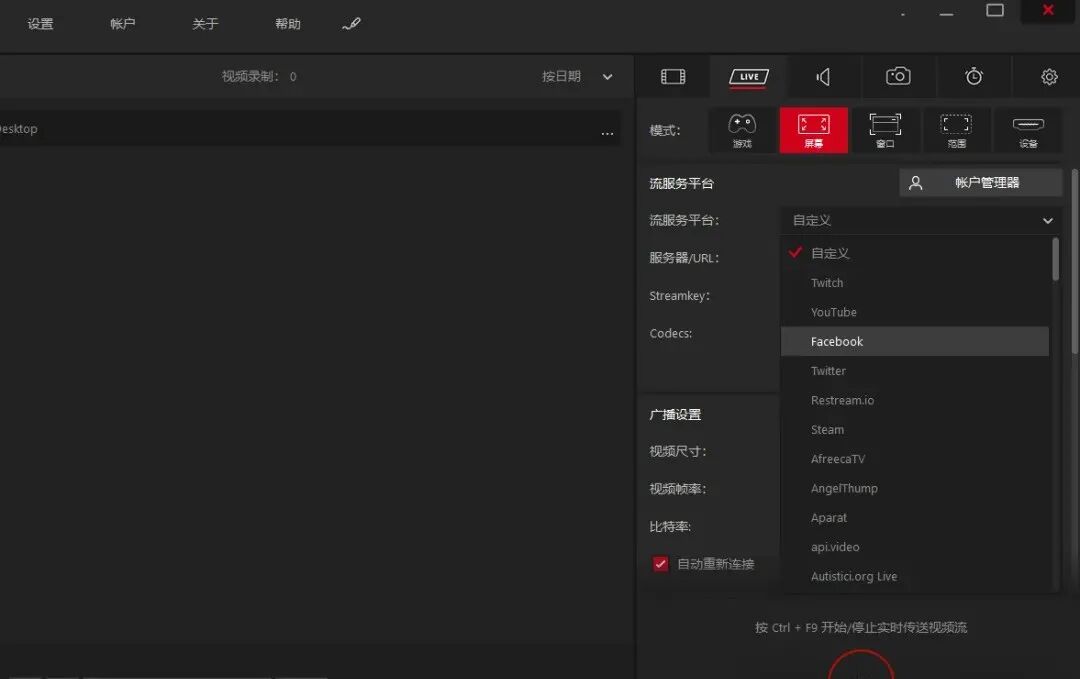This screenshot has width=1080, height=679.
Task: Click the 视频帧率 label
Action: click(x=678, y=489)
